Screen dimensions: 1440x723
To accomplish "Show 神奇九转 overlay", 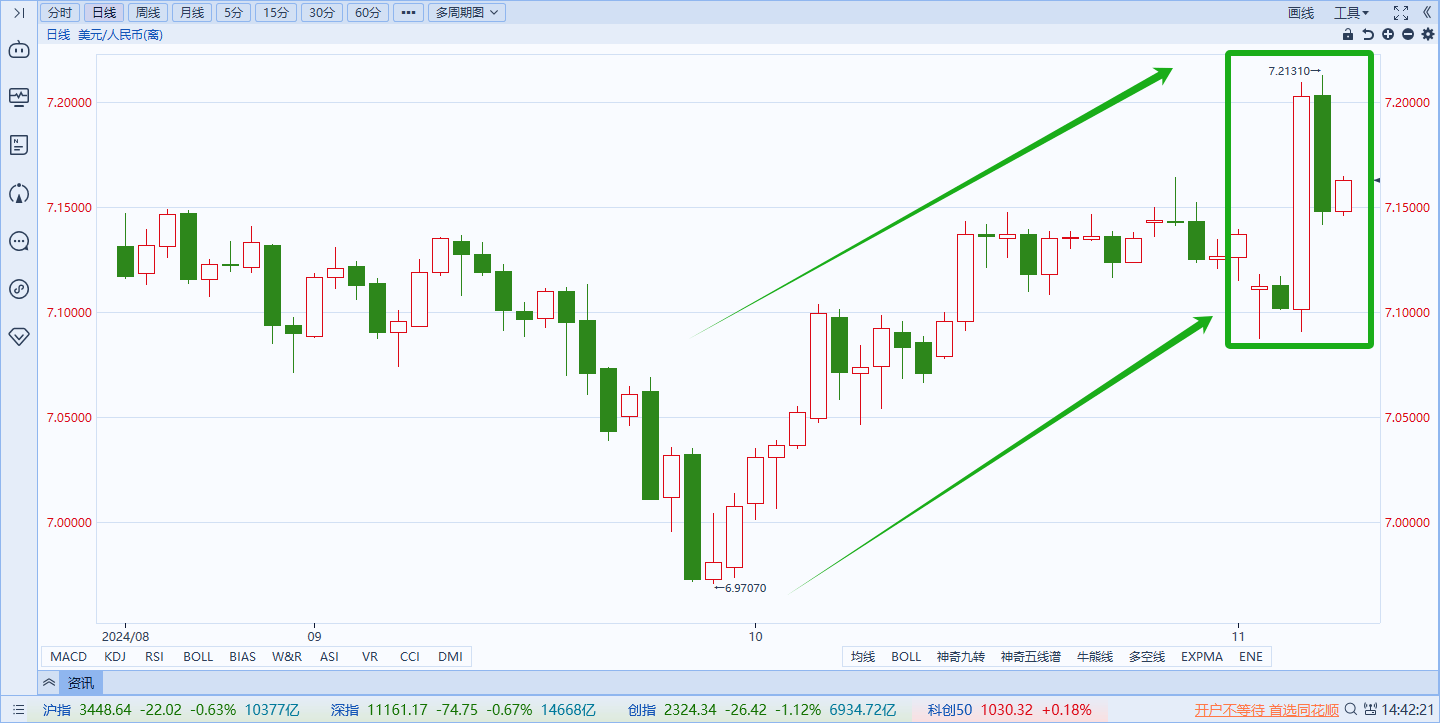I will (961, 657).
